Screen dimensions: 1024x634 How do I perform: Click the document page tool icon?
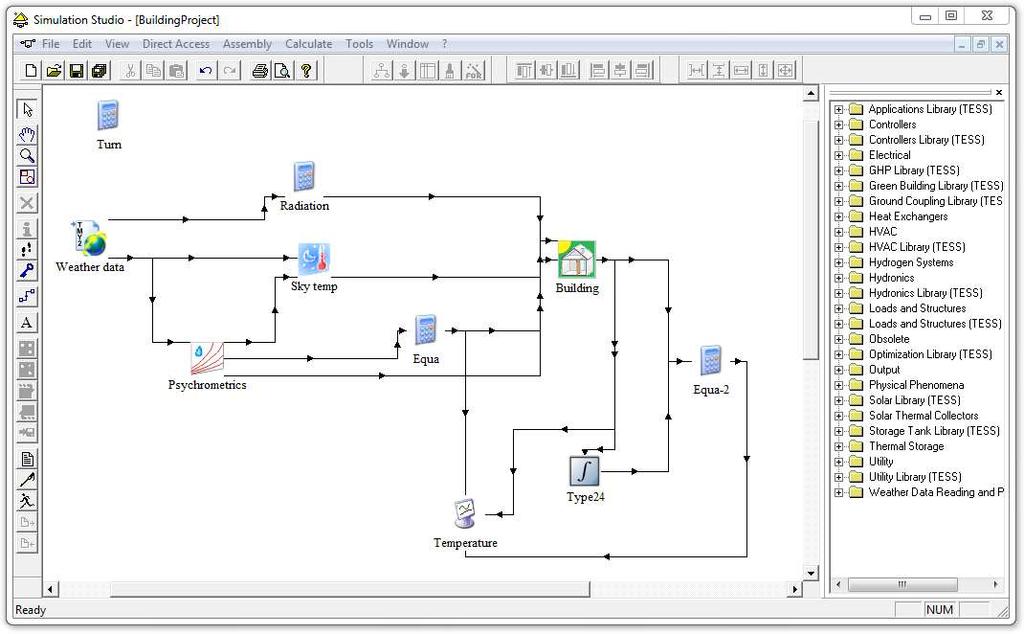27,459
